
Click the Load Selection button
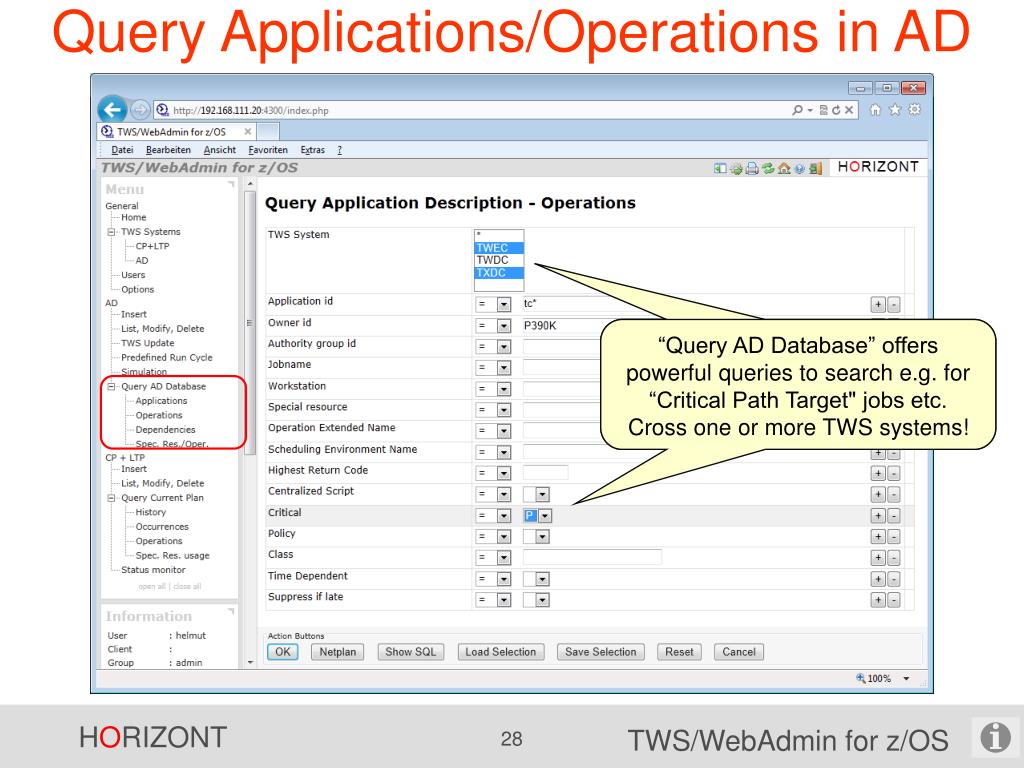tap(500, 652)
